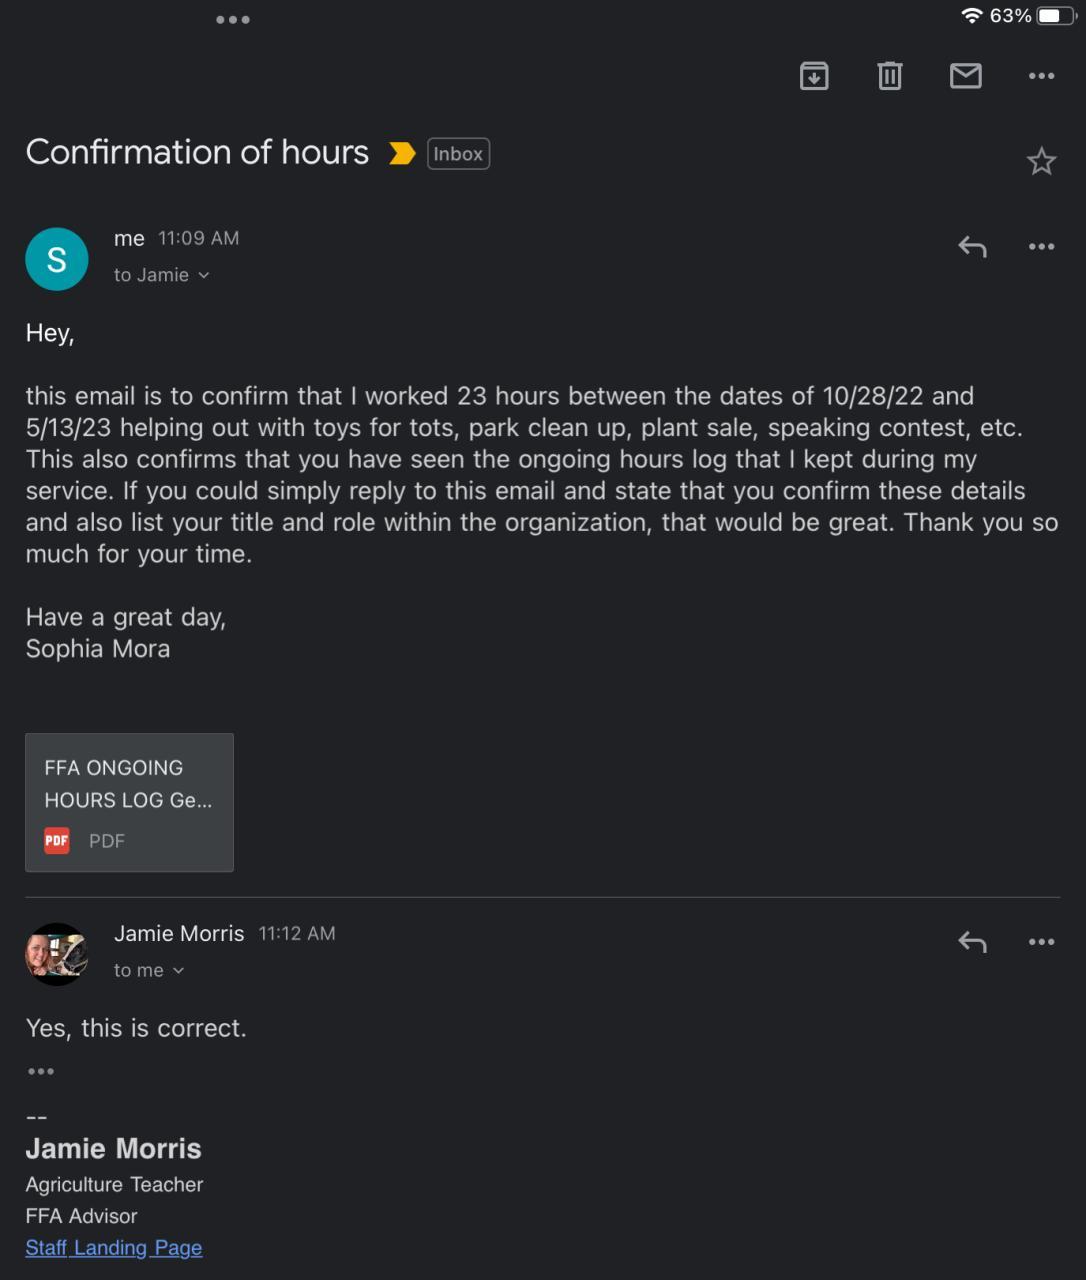Viewport: 1086px width, 1280px height.
Task: Delete the email with trash icon
Action: tap(889, 76)
